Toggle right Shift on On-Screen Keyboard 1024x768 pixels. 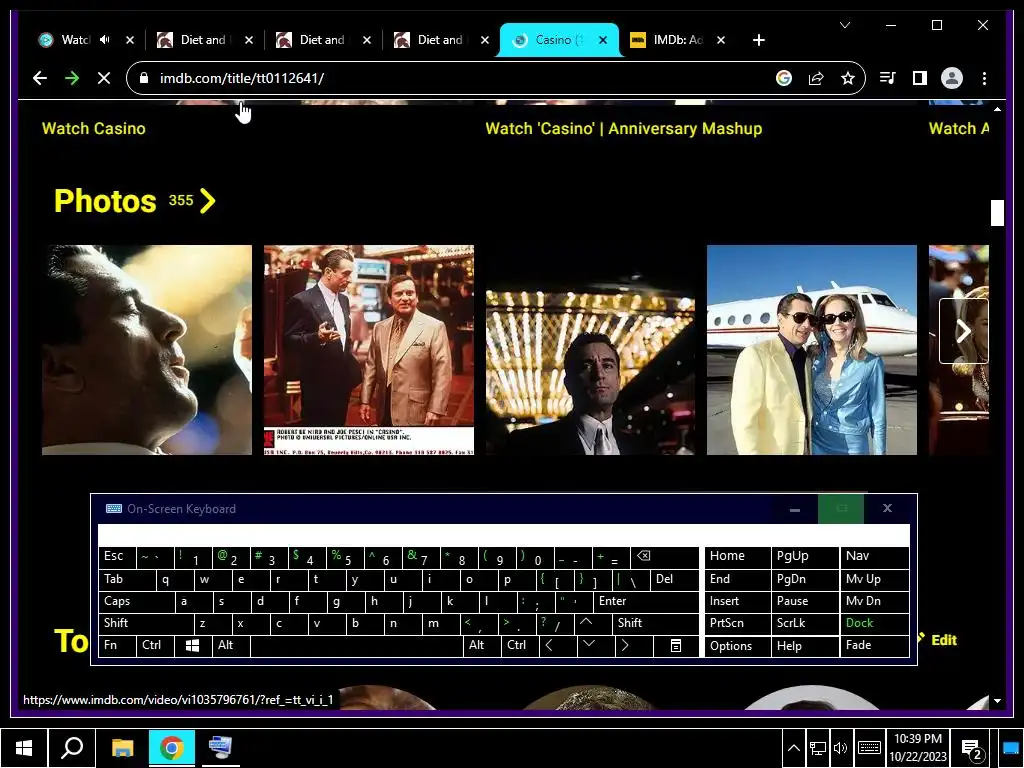(655, 624)
